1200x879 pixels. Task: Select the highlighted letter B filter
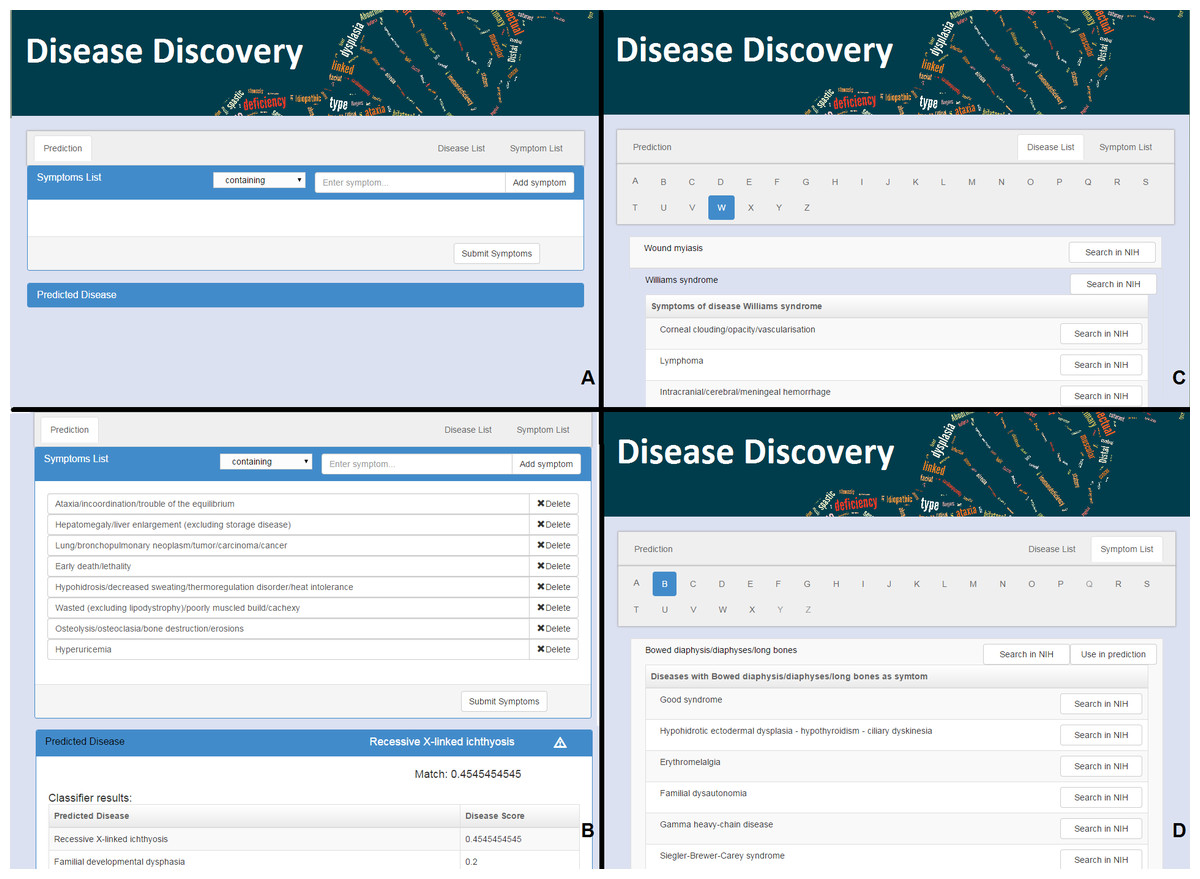[664, 584]
